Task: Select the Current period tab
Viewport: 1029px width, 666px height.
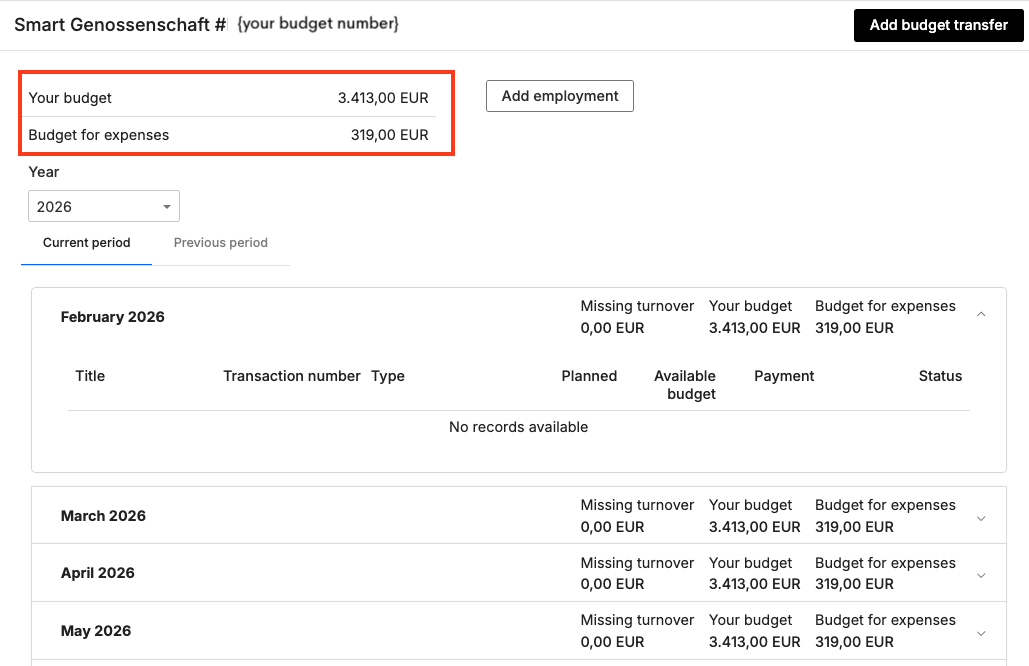Action: [x=87, y=243]
